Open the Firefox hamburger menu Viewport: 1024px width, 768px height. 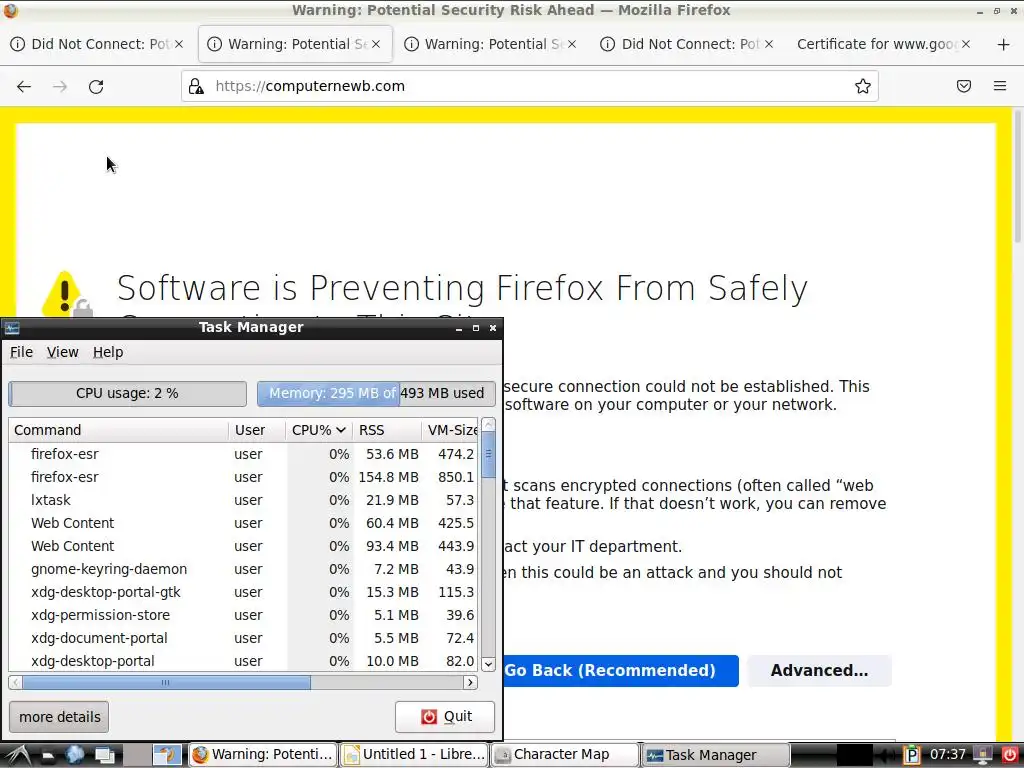(x=1000, y=86)
